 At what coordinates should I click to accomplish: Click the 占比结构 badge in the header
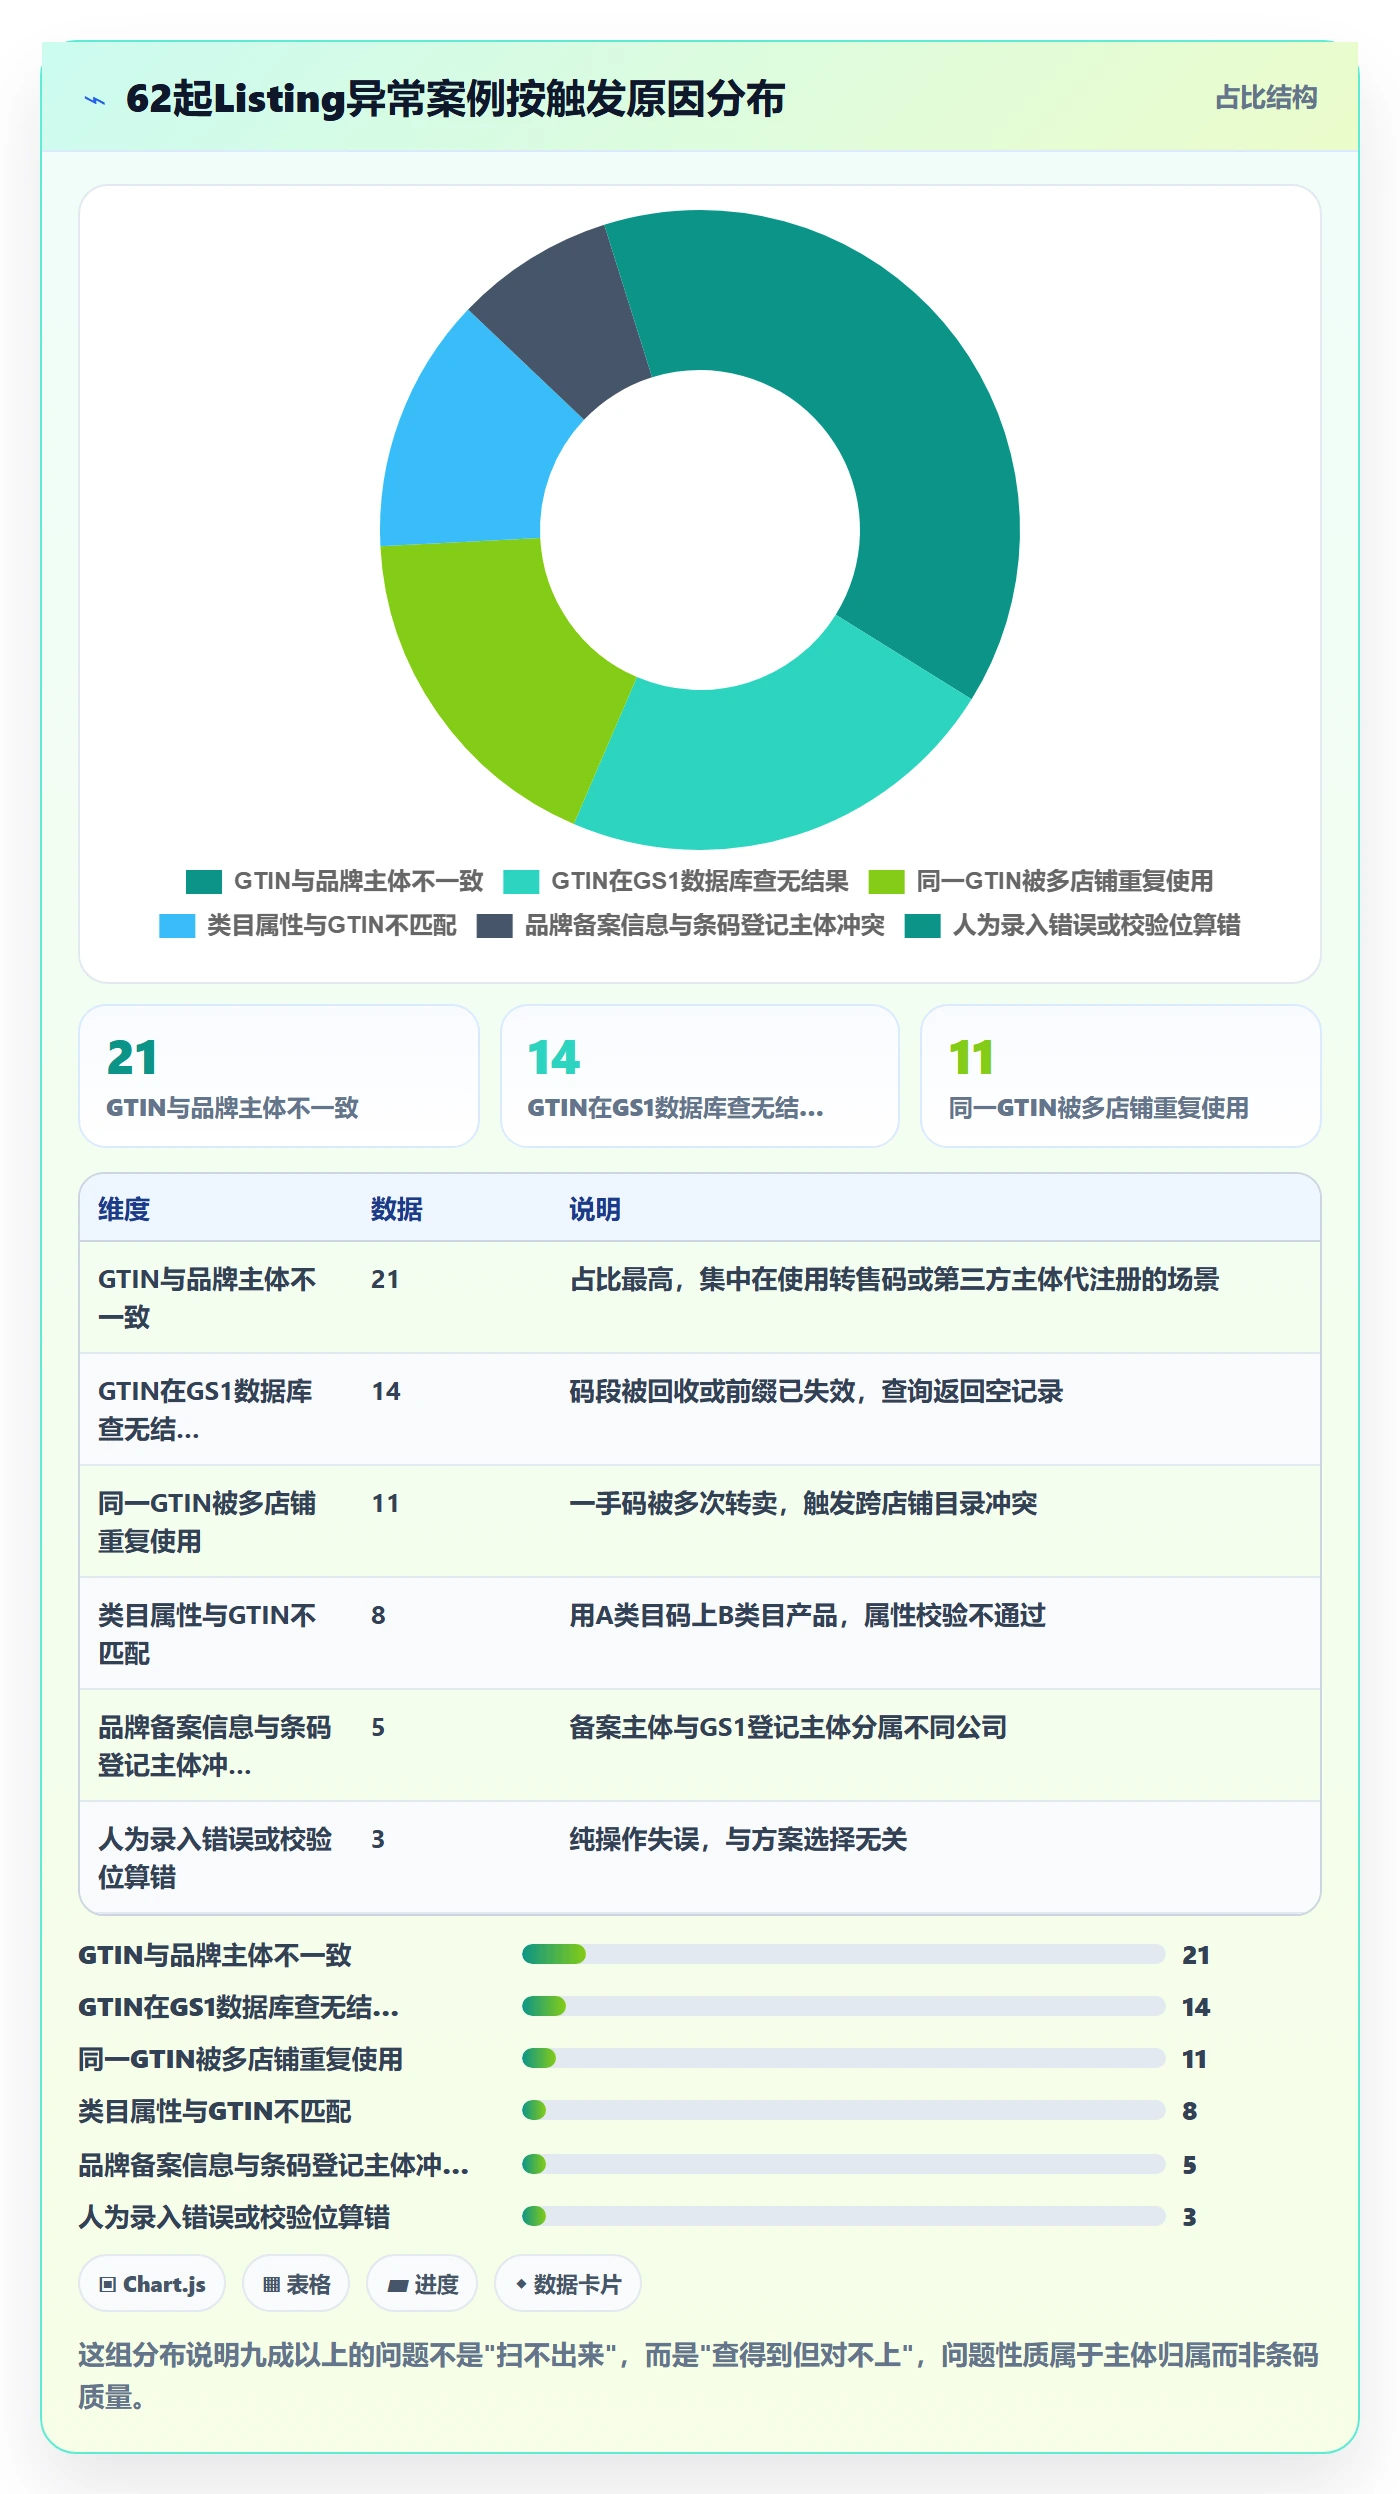pos(1266,98)
